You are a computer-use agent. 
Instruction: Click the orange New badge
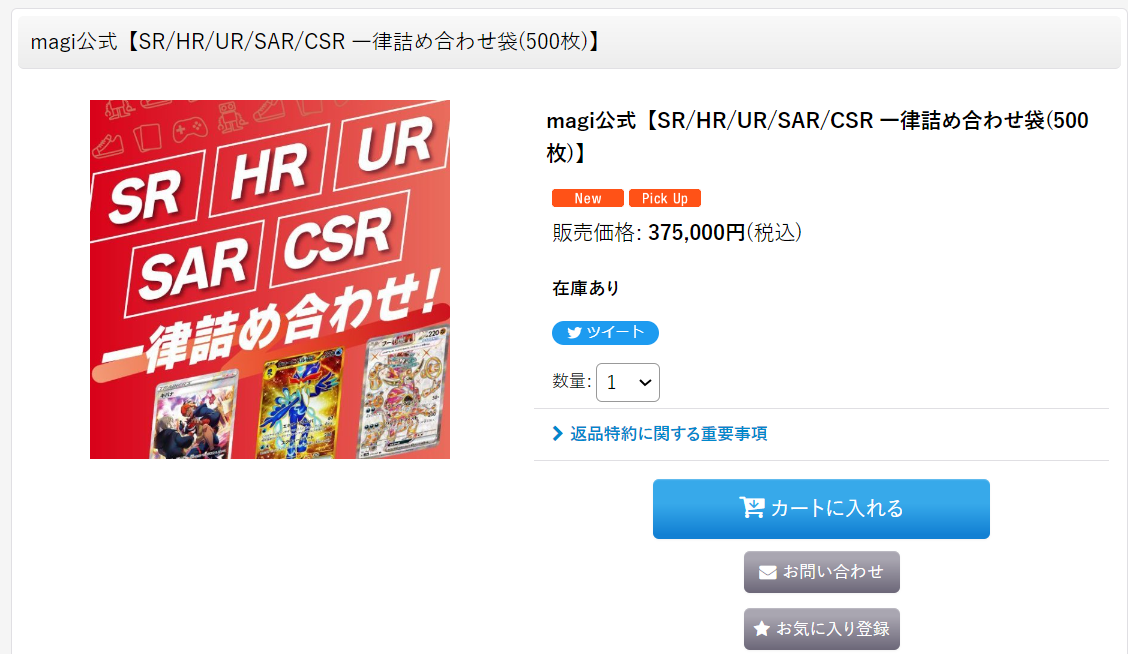588,199
